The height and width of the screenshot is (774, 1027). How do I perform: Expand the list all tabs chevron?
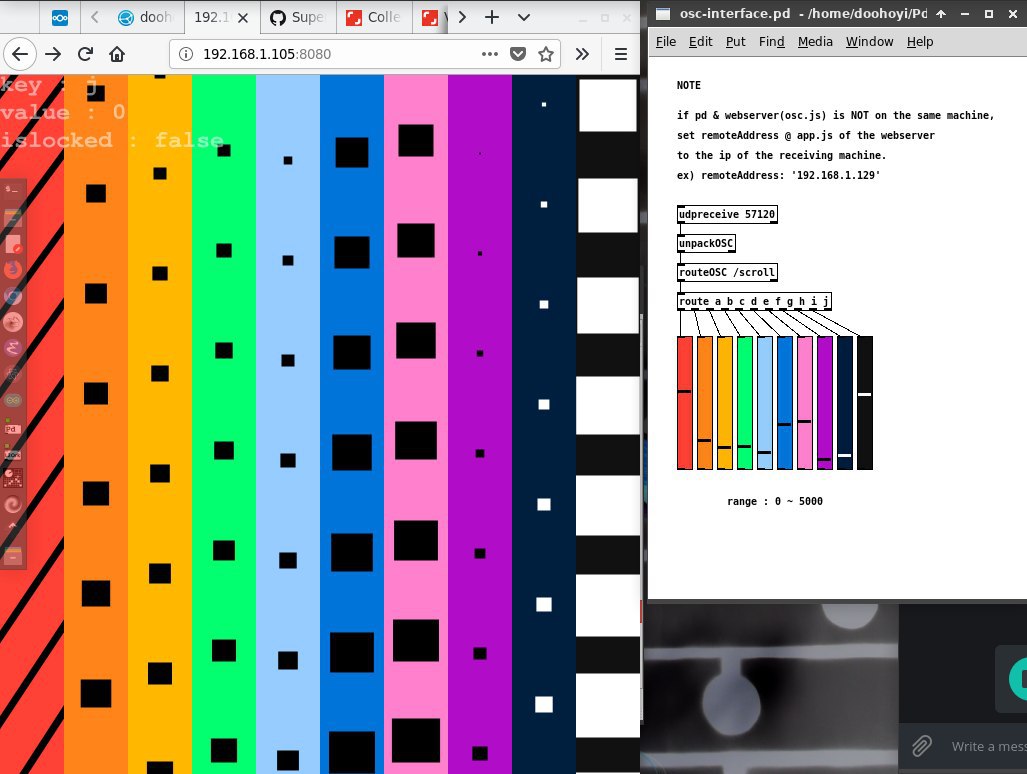(x=524, y=18)
